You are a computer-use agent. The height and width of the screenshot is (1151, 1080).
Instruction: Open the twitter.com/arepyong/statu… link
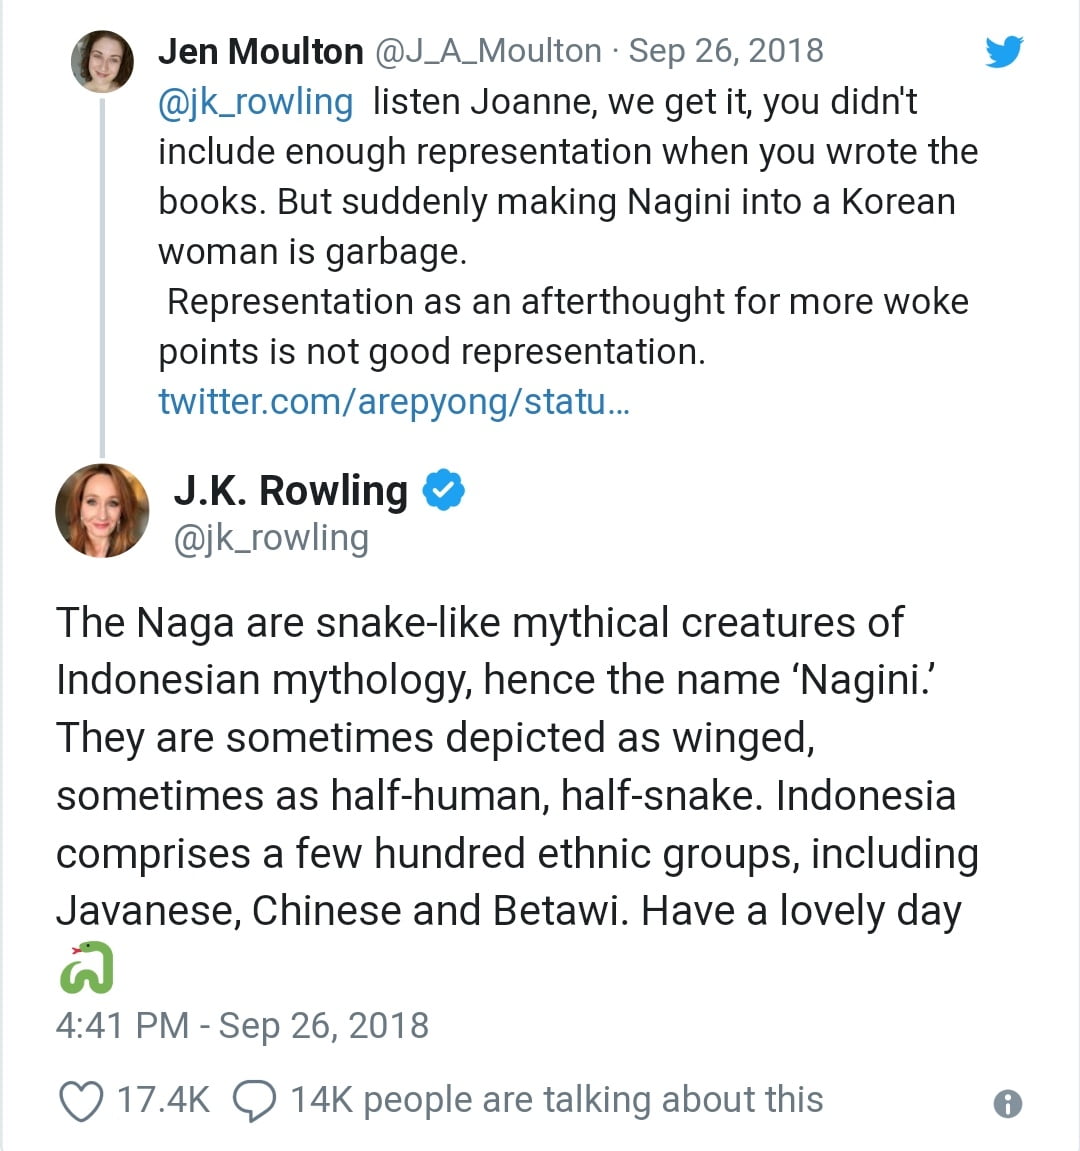click(394, 402)
